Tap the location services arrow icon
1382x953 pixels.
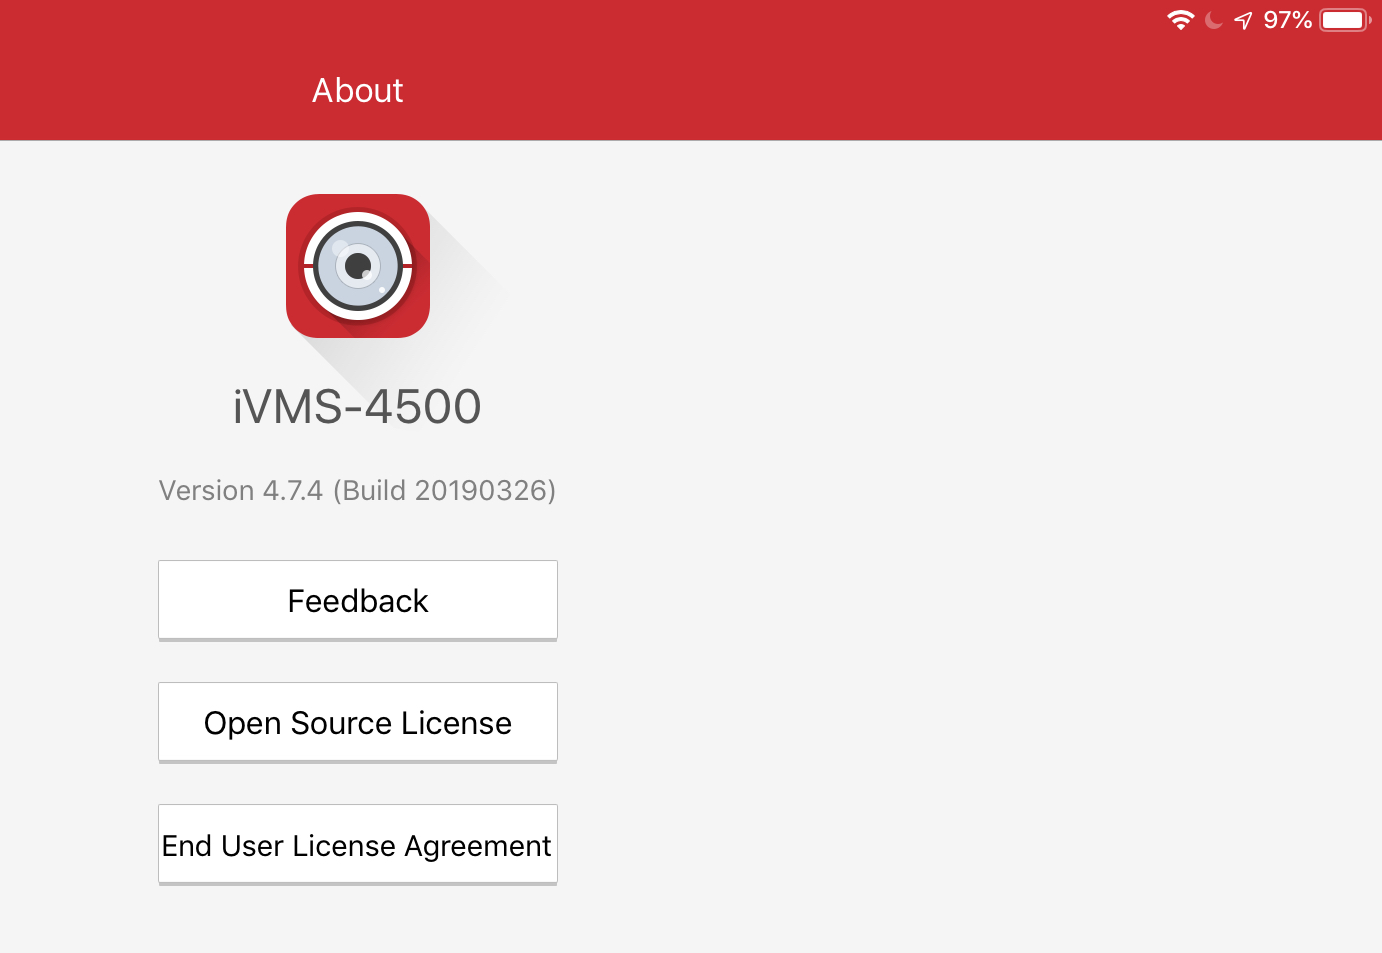(x=1243, y=20)
